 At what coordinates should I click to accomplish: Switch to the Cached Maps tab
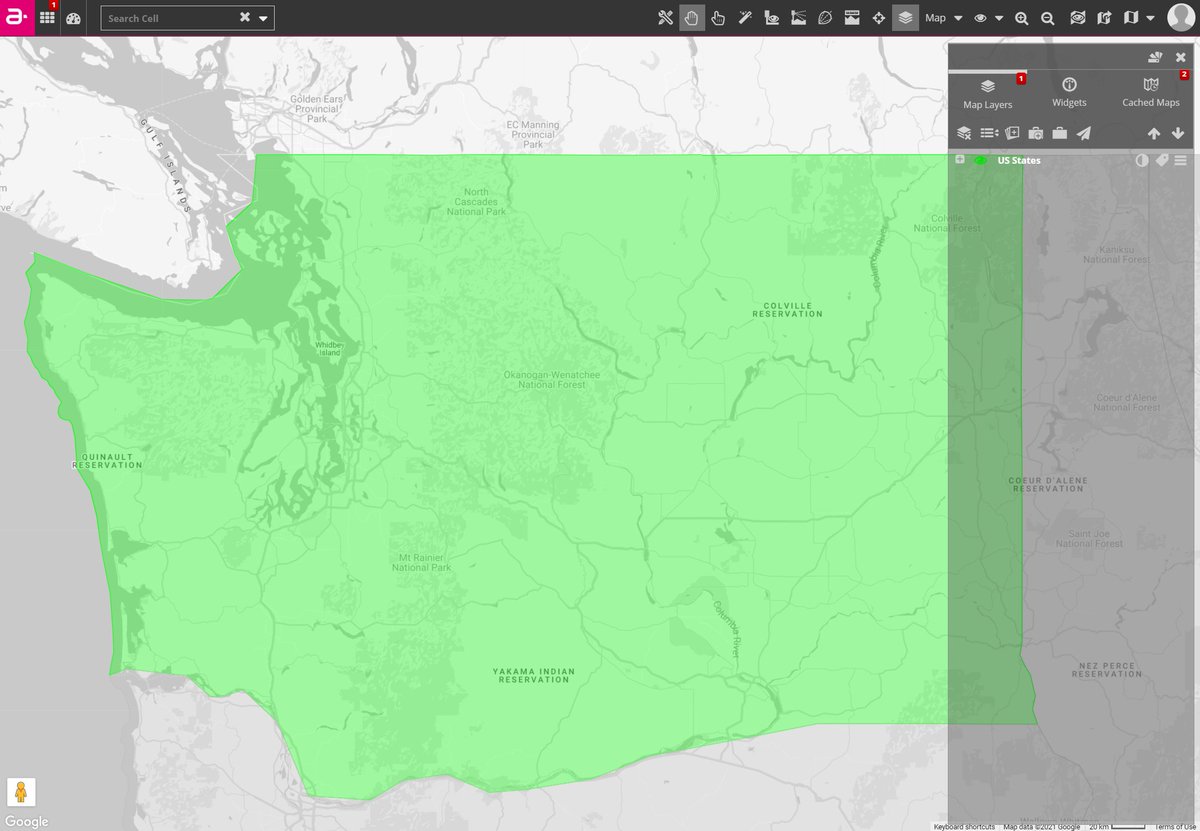point(1151,93)
